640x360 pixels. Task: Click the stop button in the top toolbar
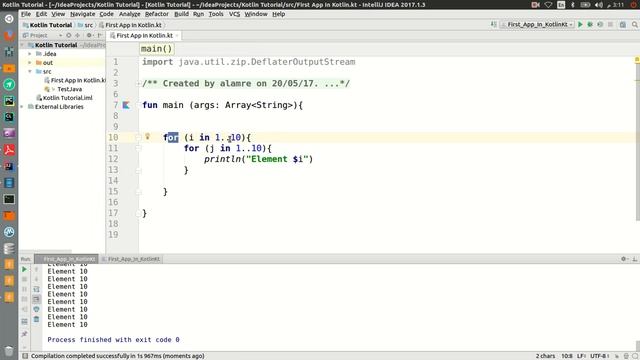tap(610, 24)
